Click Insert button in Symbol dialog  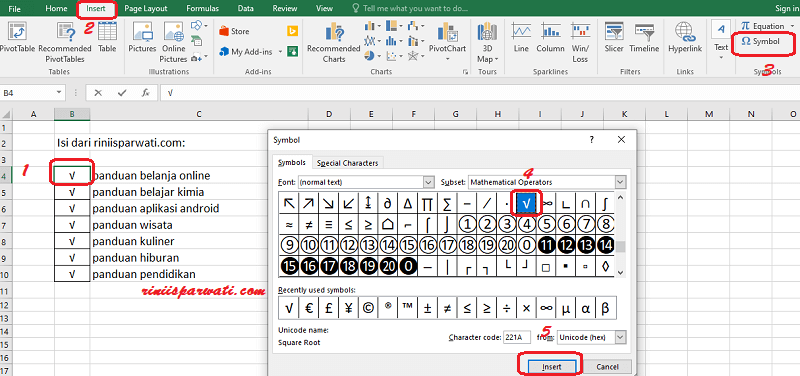coord(551,366)
